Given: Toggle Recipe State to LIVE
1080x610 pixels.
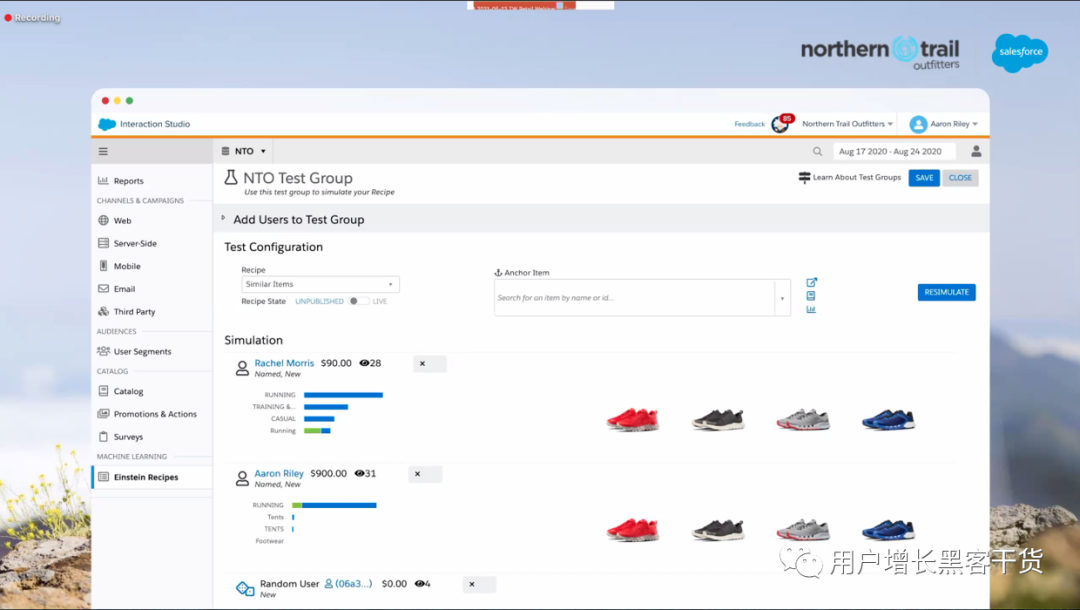Looking at the screenshot, I should 357,302.
